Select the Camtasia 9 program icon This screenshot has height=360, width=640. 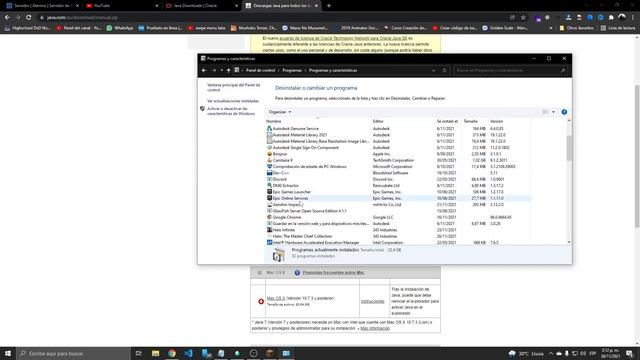point(269,160)
